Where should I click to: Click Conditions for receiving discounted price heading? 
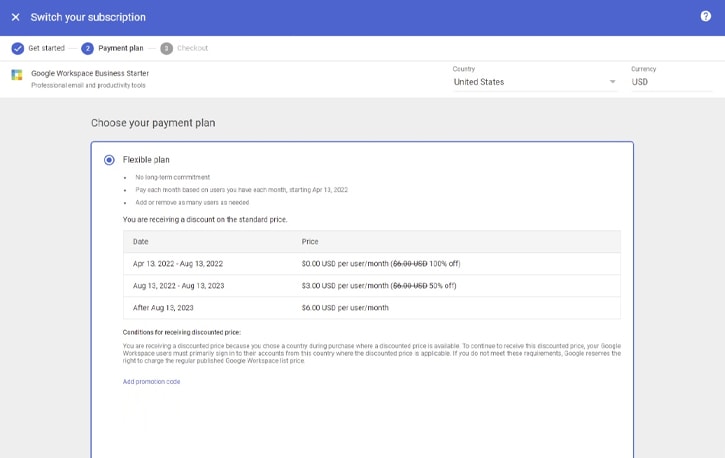pos(182,332)
